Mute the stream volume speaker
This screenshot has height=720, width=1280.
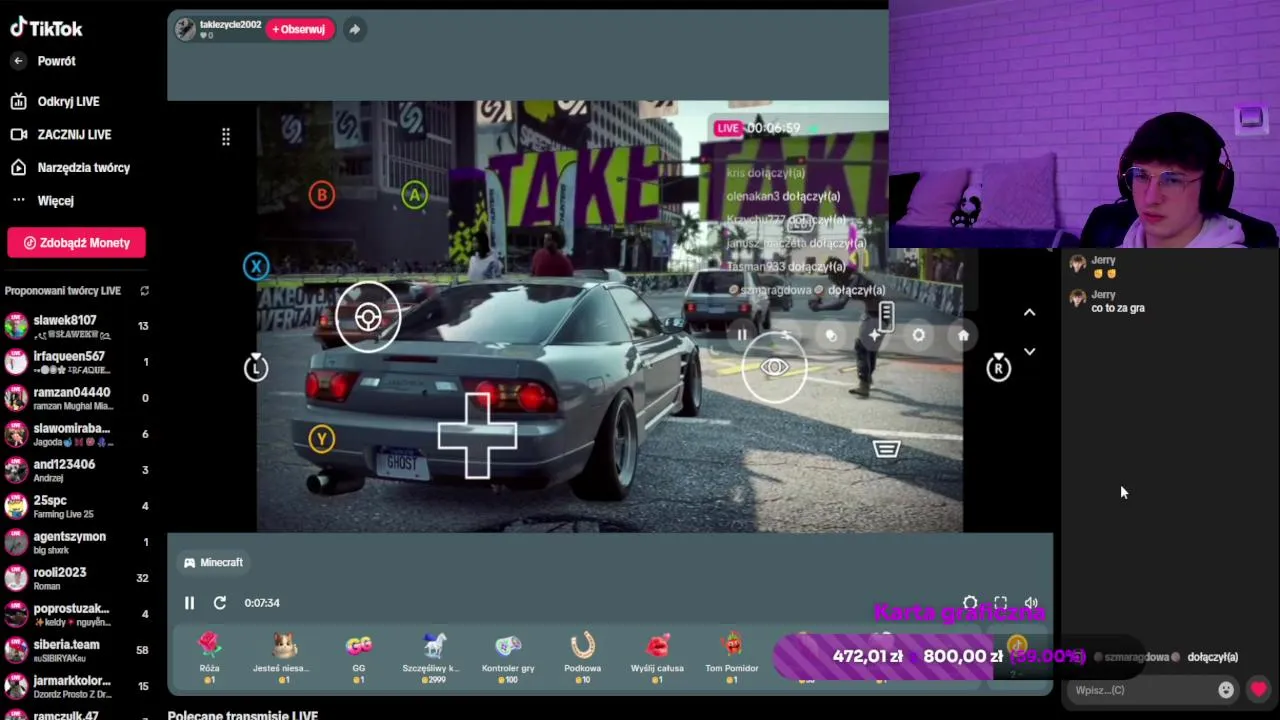pyautogui.click(x=1031, y=603)
